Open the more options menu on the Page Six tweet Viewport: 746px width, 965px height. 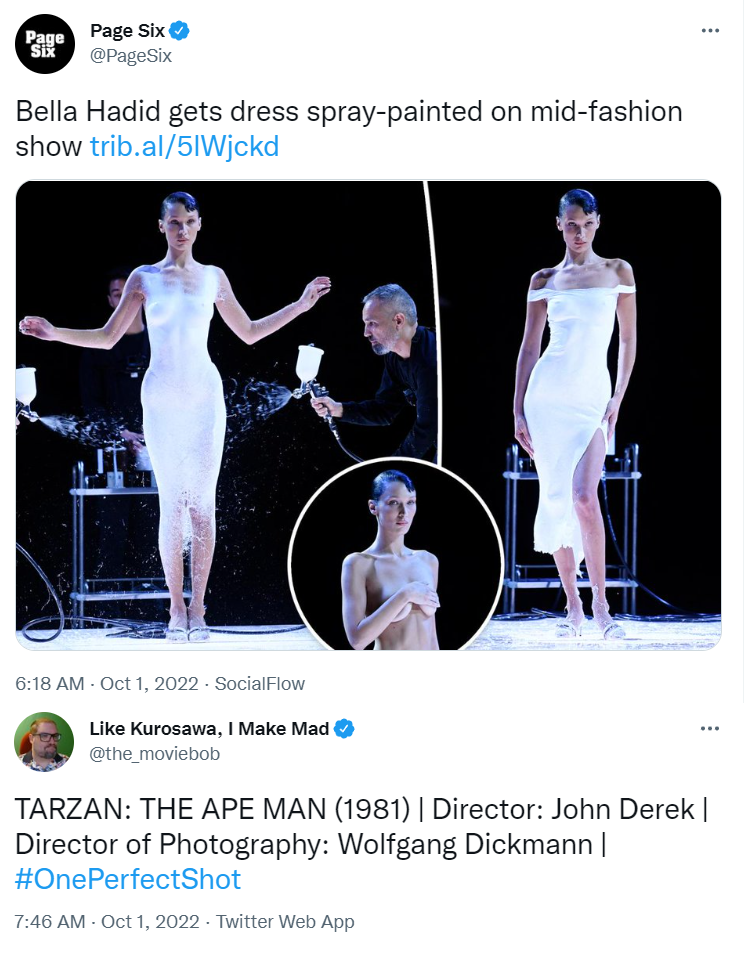(710, 31)
